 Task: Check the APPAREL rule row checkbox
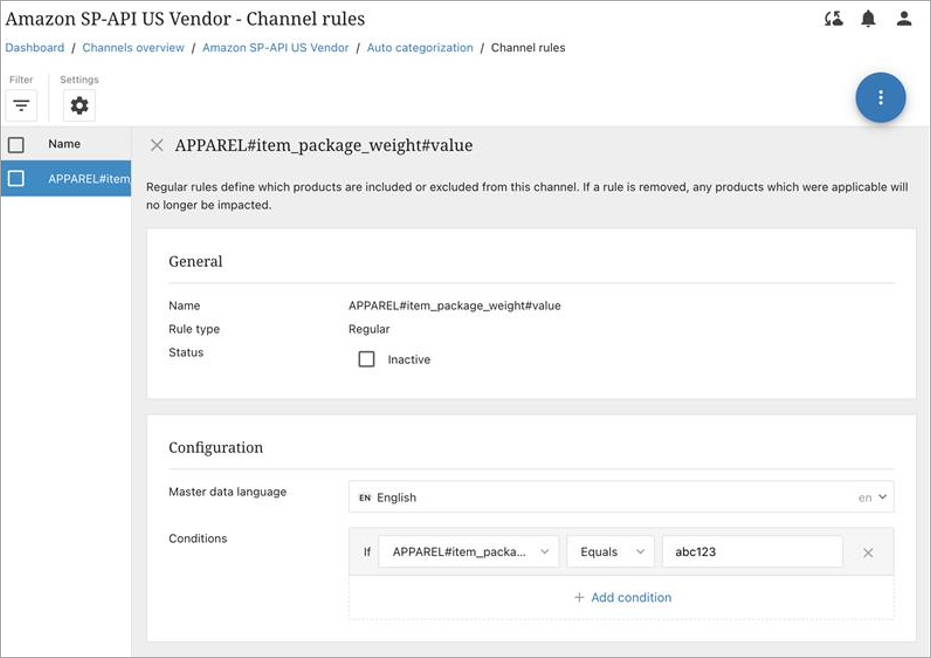click(16, 179)
